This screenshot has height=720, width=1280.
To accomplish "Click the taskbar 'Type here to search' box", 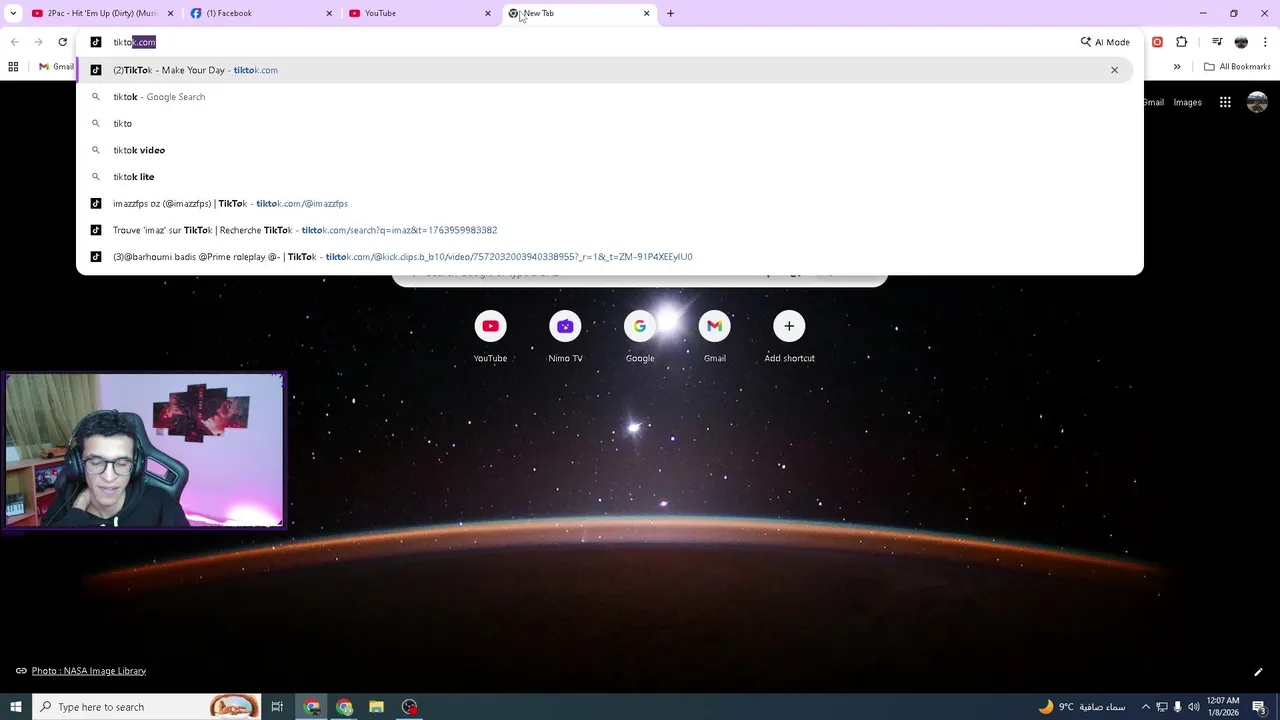I will click(x=146, y=707).
